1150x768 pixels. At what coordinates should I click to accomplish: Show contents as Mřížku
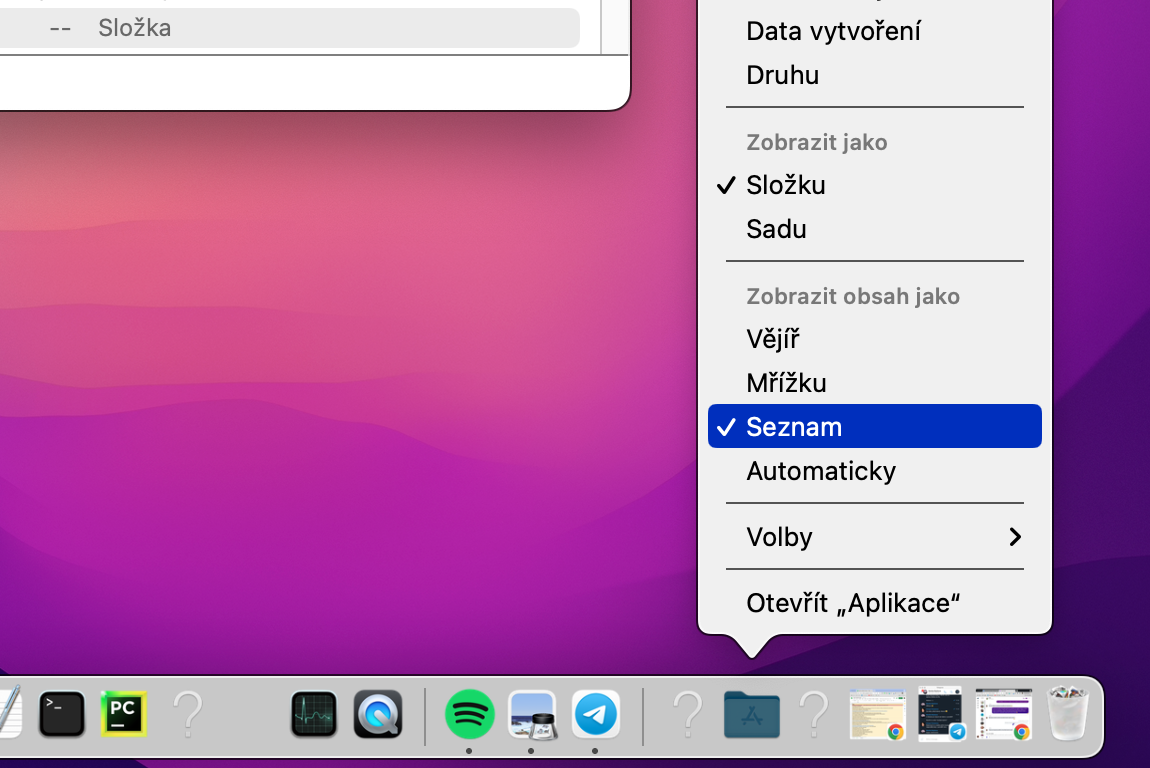(874, 383)
